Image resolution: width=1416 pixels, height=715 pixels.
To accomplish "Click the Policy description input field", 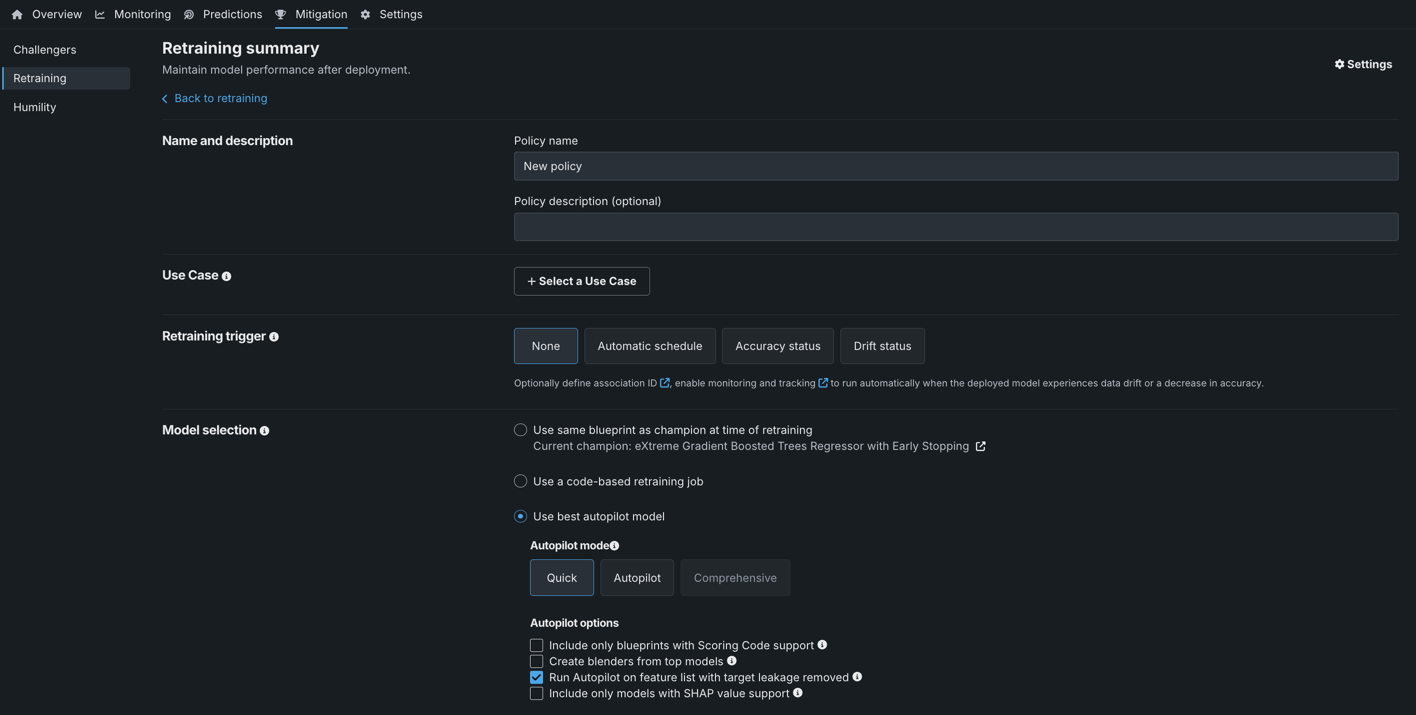I will [x=955, y=227].
